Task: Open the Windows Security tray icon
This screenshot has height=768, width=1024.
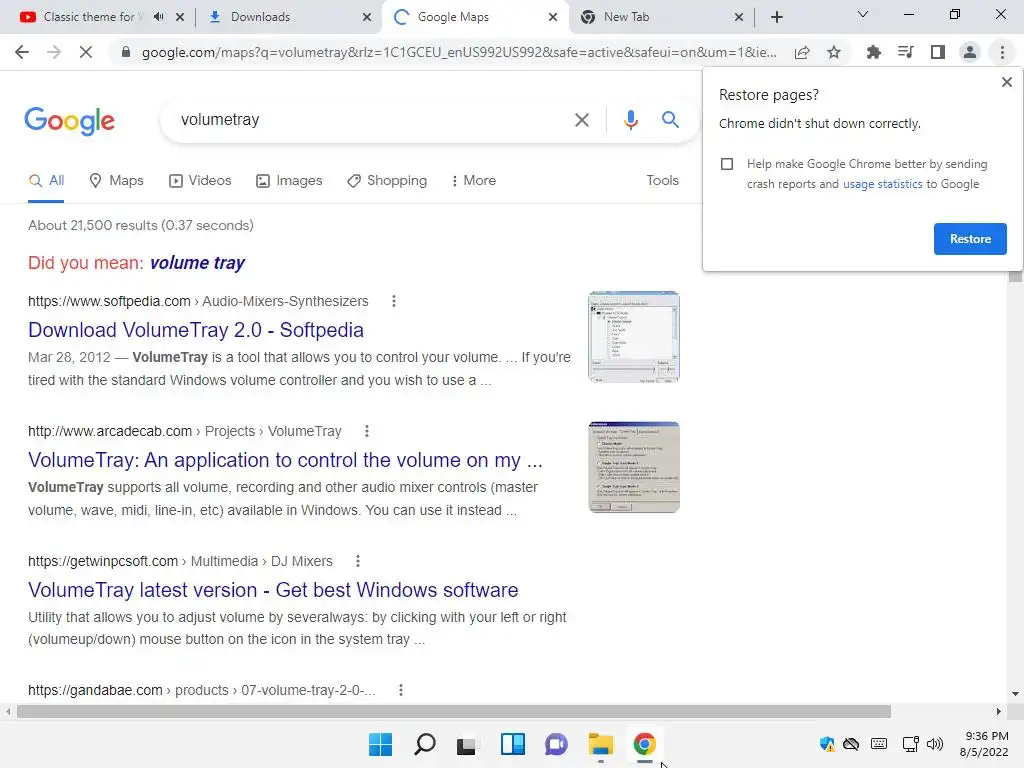Action: (x=827, y=744)
